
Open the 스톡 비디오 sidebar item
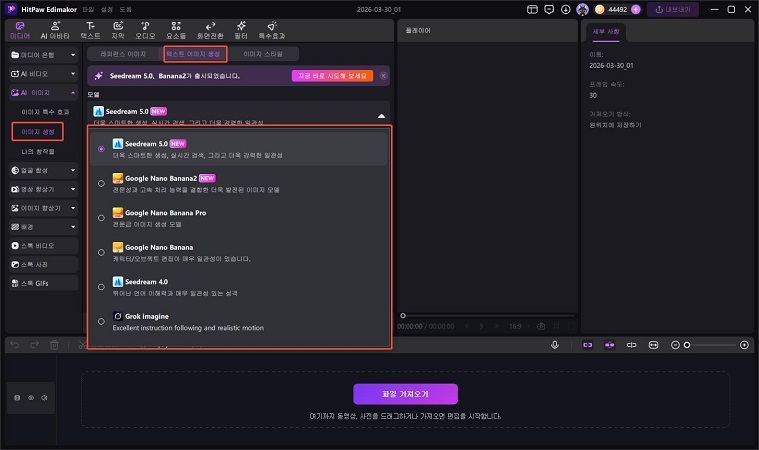44,246
